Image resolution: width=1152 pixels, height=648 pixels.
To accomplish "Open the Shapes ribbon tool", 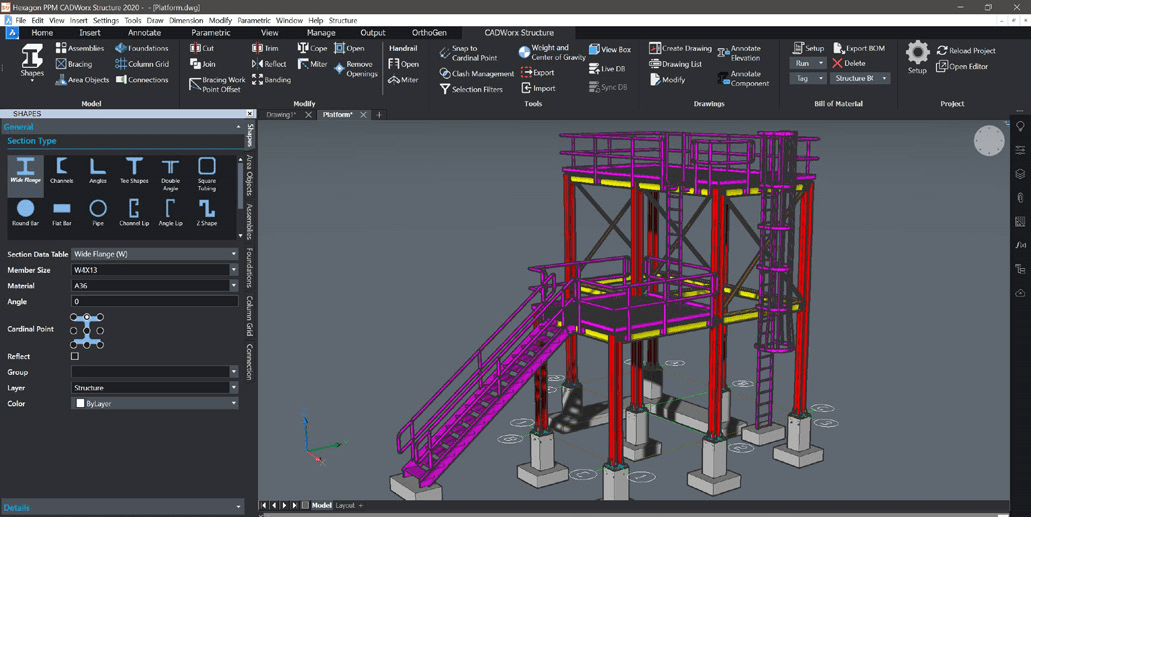I will [x=32, y=62].
